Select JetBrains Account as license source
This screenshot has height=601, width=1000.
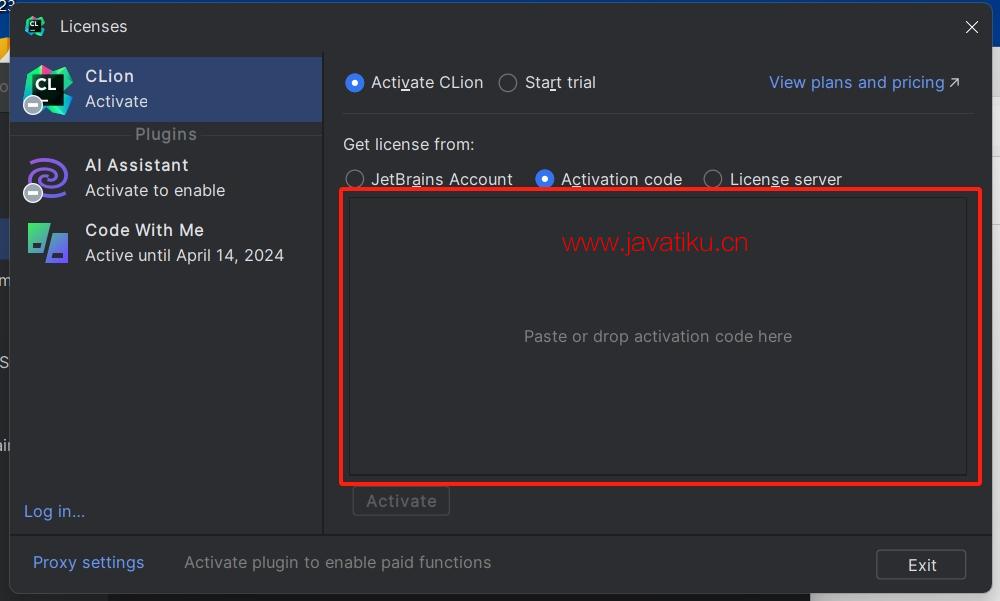coord(355,179)
